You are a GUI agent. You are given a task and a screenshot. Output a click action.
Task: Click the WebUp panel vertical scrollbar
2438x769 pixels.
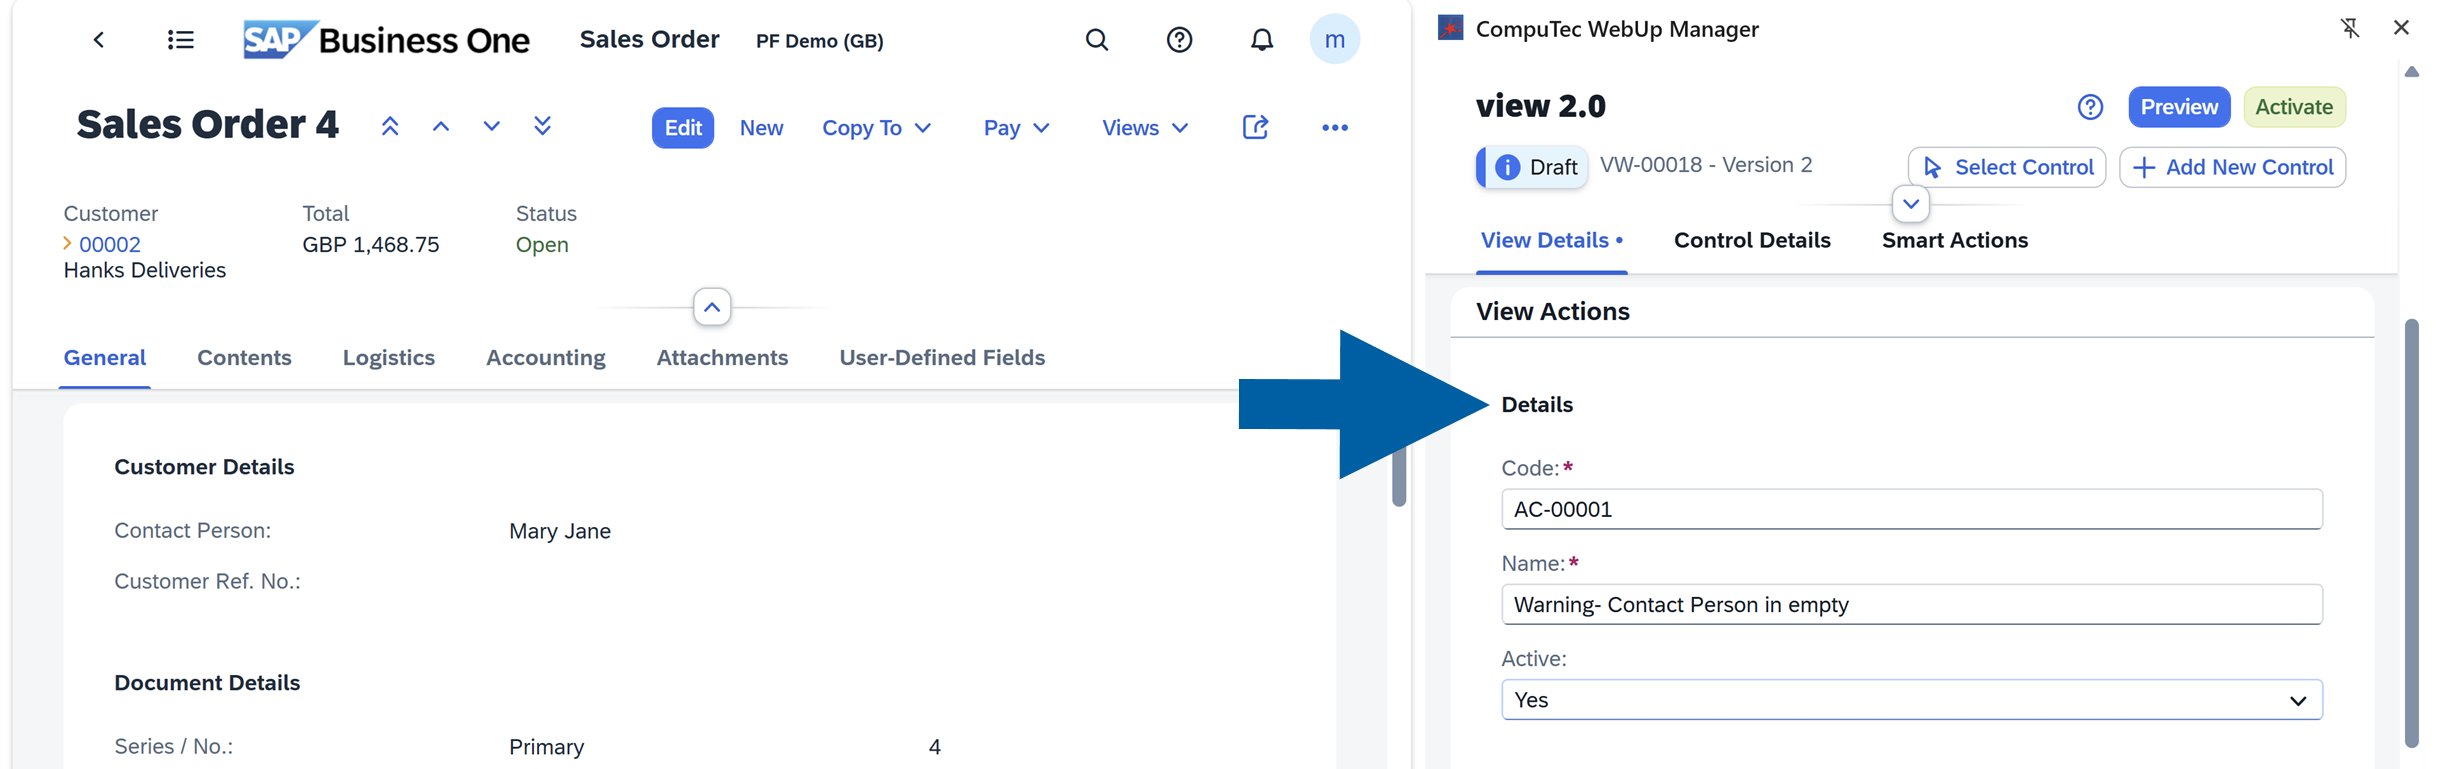(2412, 532)
